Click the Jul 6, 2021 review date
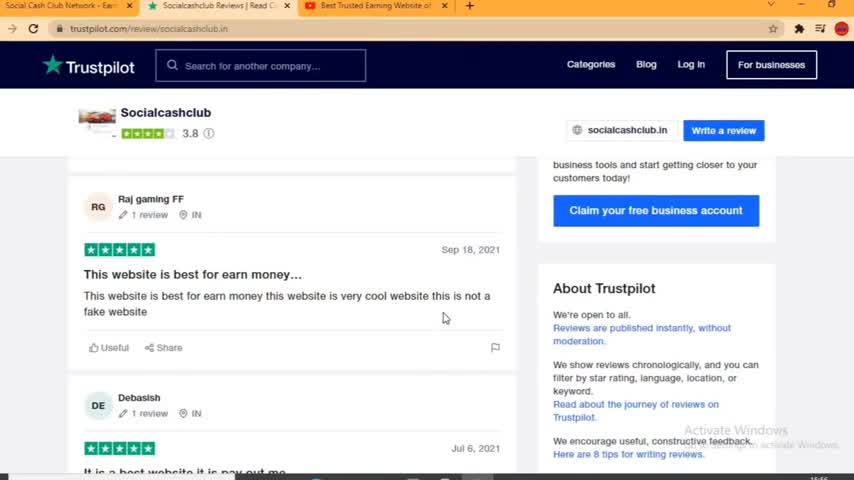854x480 pixels. click(x=475, y=448)
